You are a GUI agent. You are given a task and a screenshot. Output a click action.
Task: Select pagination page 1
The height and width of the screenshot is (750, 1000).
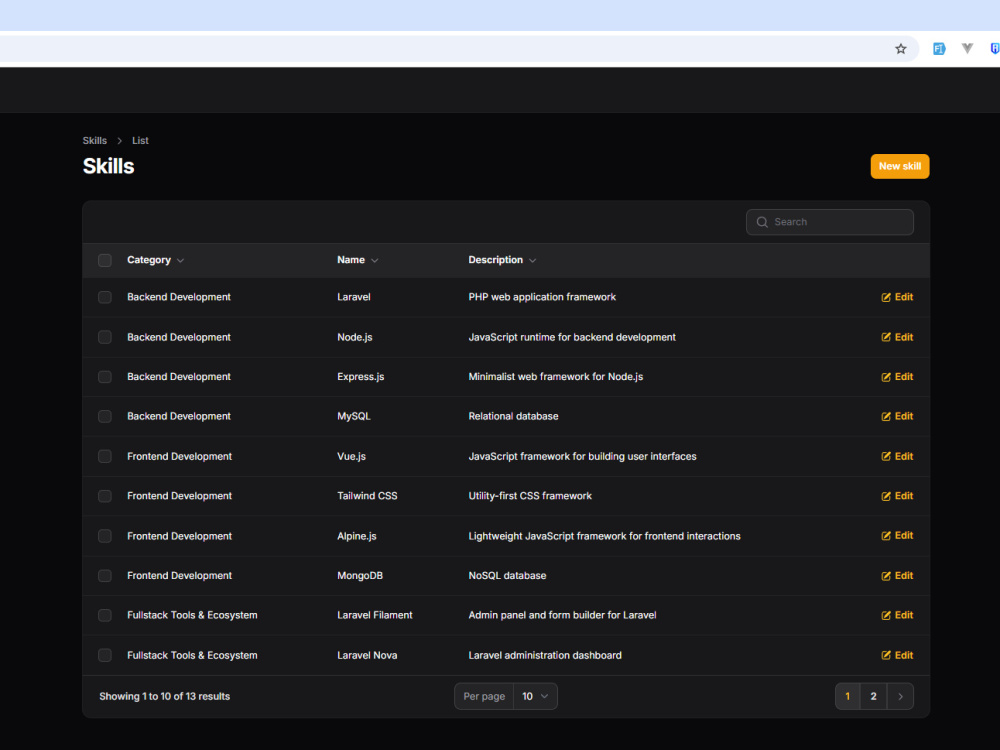[x=848, y=696]
